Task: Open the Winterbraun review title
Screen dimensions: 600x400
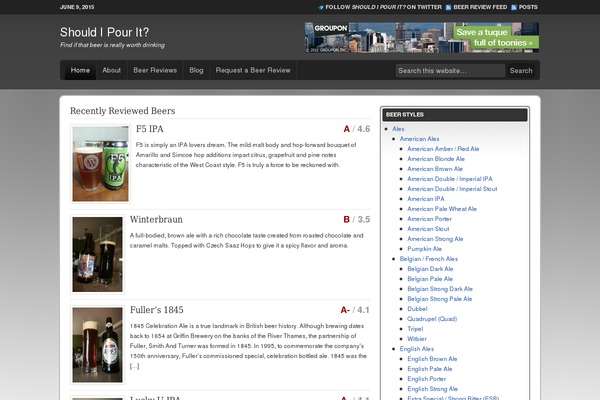Action: tap(156, 219)
